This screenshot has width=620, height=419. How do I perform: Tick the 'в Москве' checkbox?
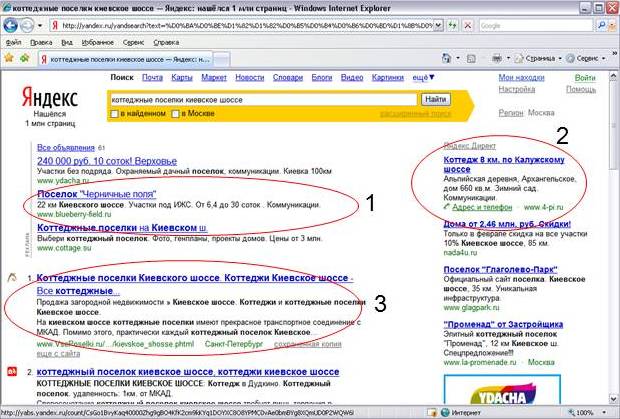click(175, 114)
